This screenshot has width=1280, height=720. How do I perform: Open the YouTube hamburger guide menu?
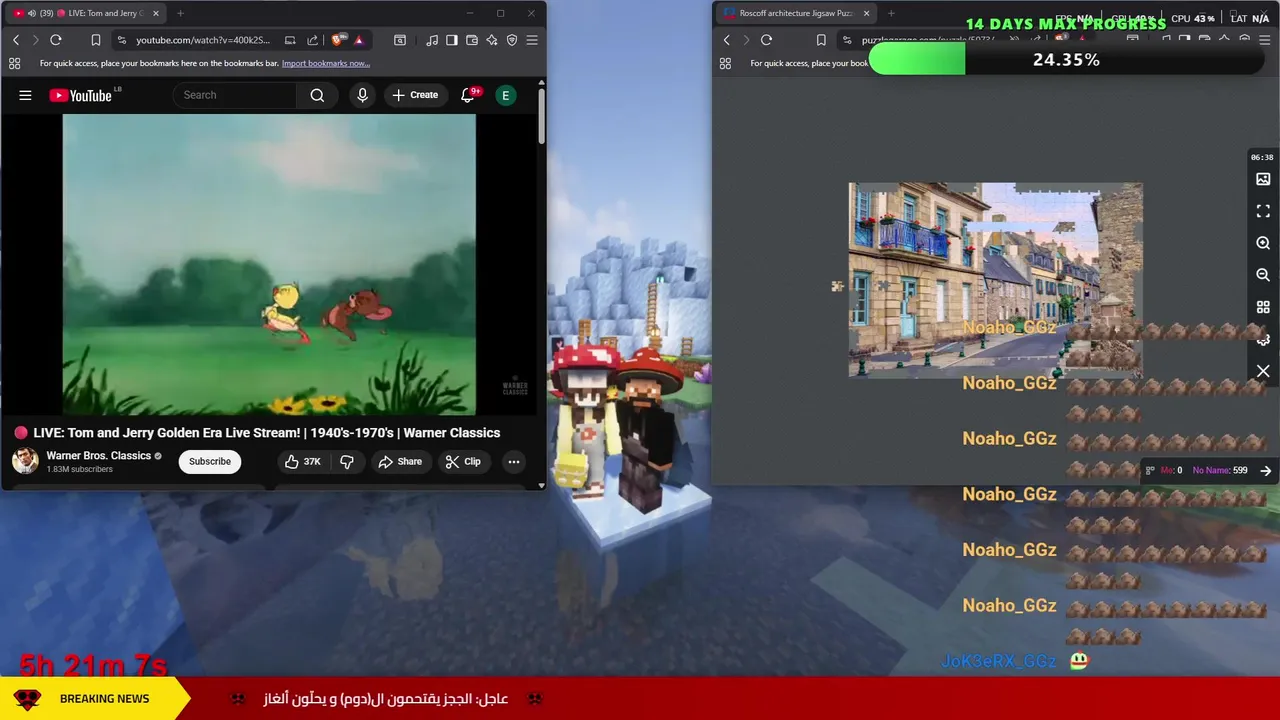pos(25,95)
